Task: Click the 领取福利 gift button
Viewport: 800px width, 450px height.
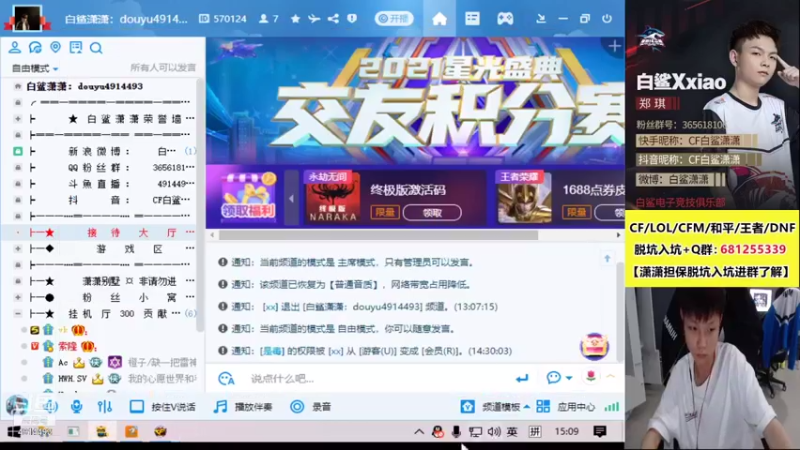Action: (248, 197)
